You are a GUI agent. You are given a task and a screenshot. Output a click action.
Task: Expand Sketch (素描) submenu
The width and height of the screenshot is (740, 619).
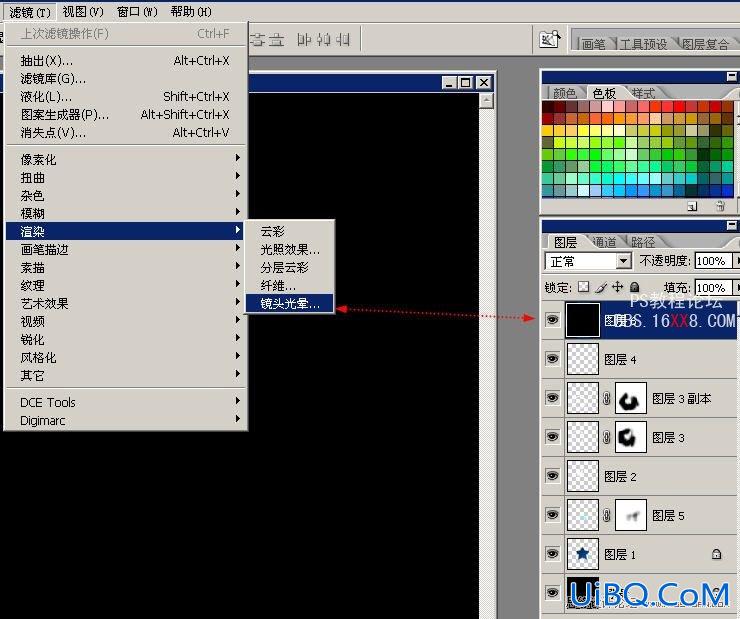click(x=126, y=268)
